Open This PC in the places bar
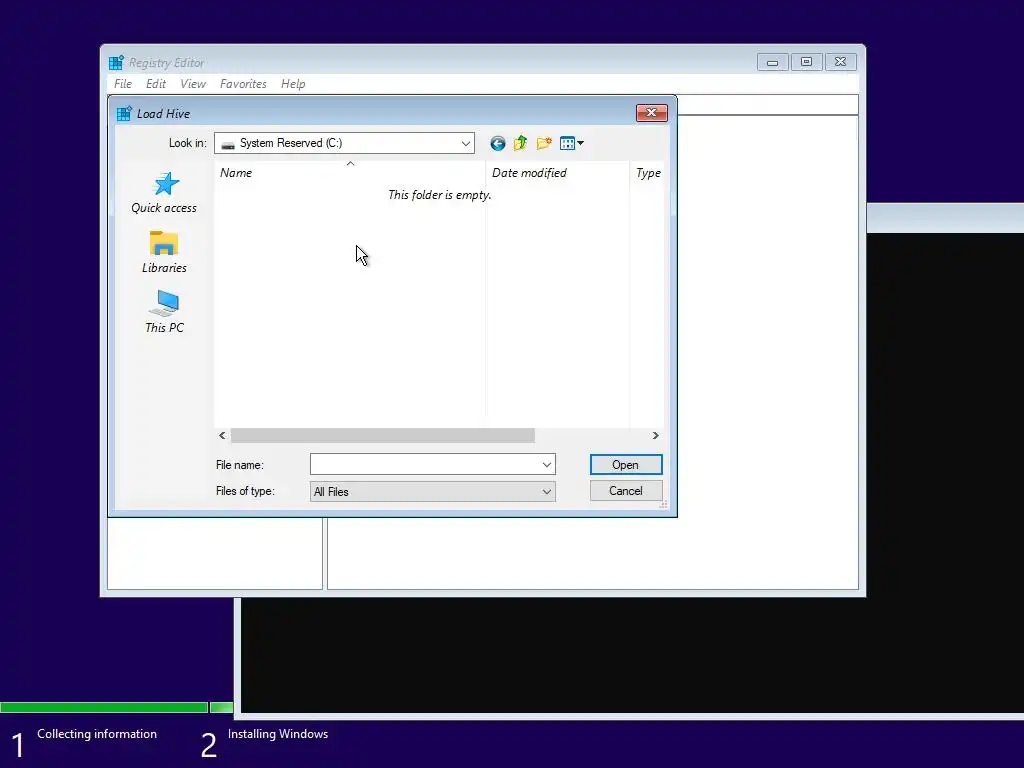The width and height of the screenshot is (1024, 768). click(x=164, y=312)
